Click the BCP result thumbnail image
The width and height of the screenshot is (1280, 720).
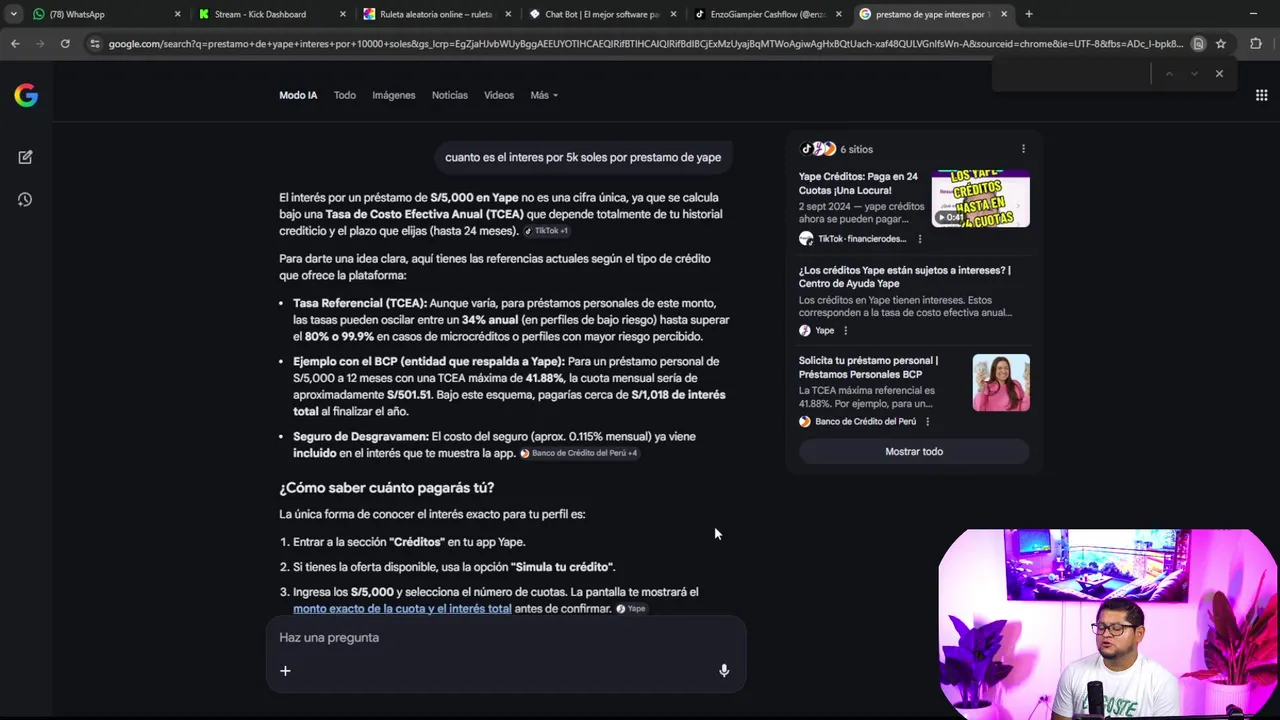[x=1001, y=382]
